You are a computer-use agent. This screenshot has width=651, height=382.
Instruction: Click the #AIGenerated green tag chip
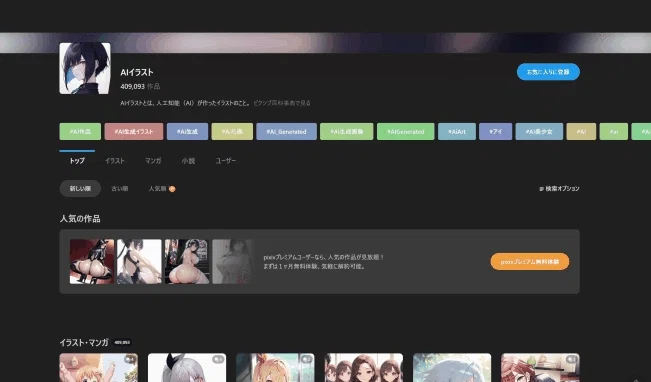point(406,132)
